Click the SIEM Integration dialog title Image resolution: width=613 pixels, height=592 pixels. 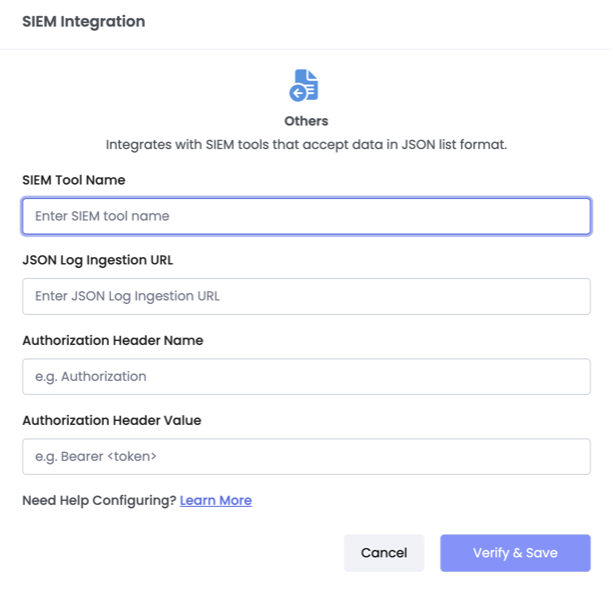83,22
